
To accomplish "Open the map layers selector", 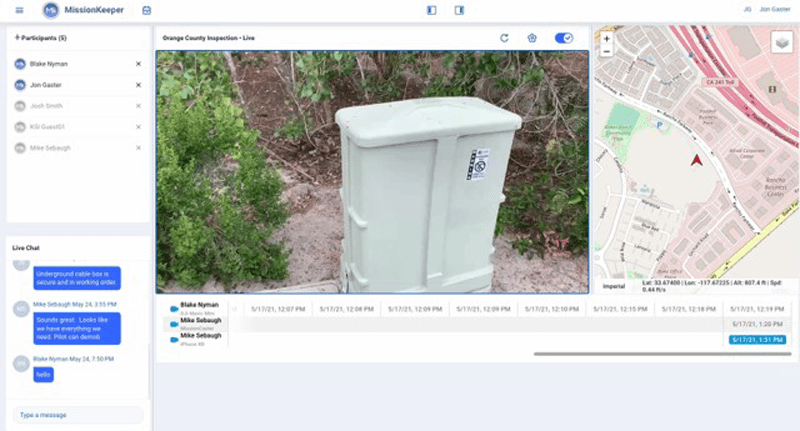I will (782, 42).
